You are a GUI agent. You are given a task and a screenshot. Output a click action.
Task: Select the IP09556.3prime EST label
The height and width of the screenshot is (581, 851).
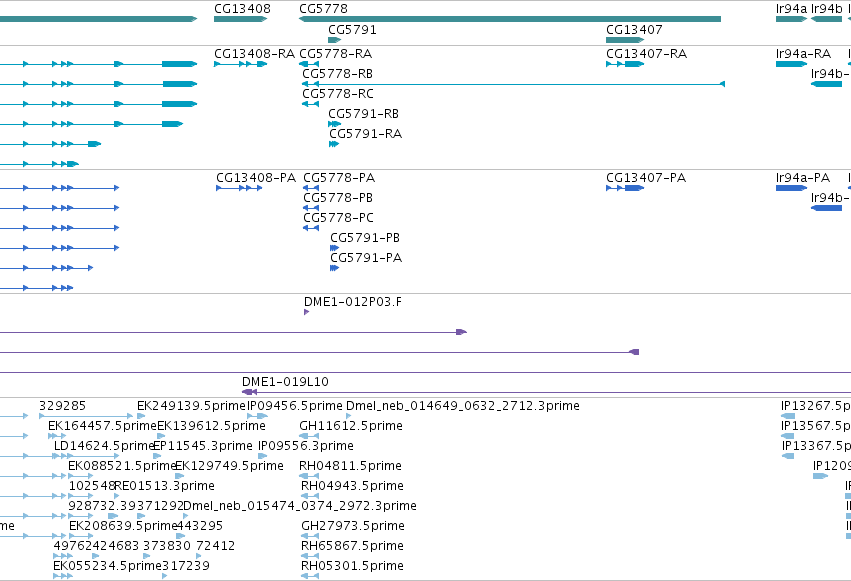pos(306,446)
